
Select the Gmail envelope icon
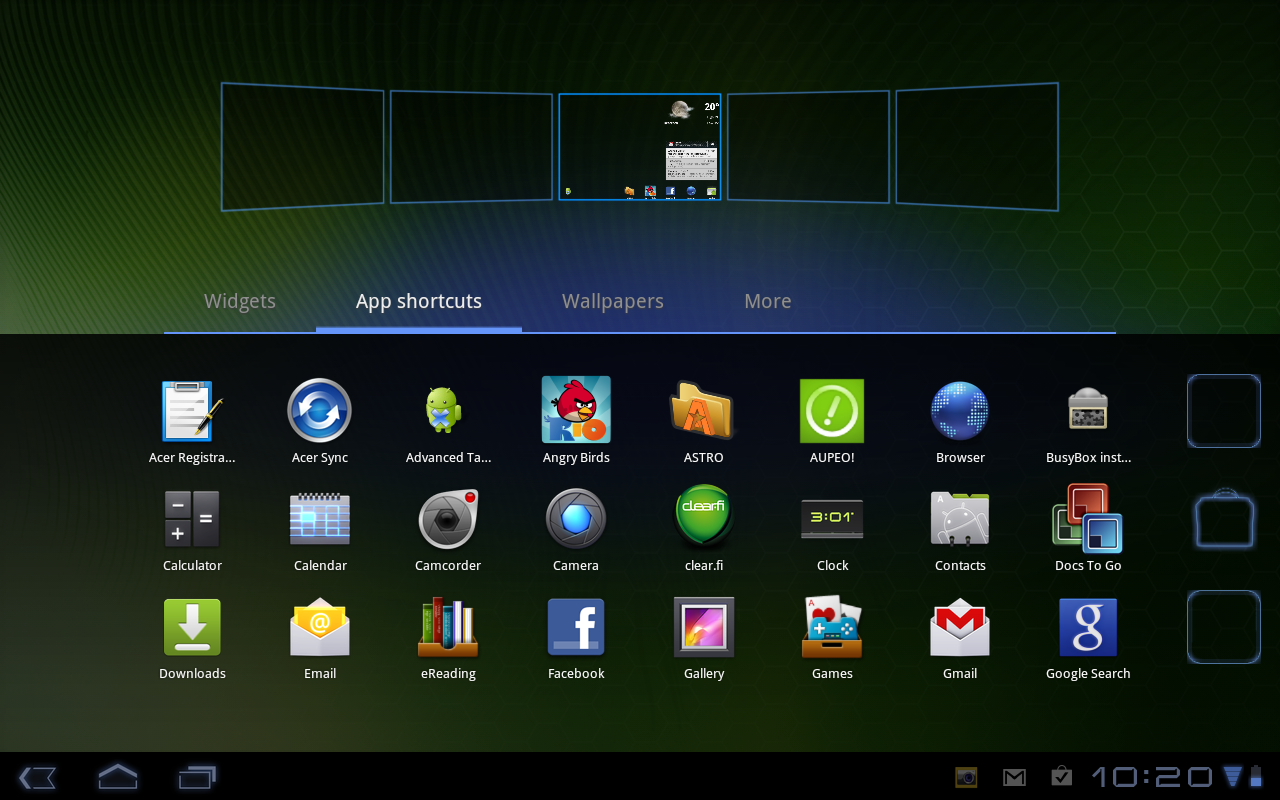click(x=960, y=627)
